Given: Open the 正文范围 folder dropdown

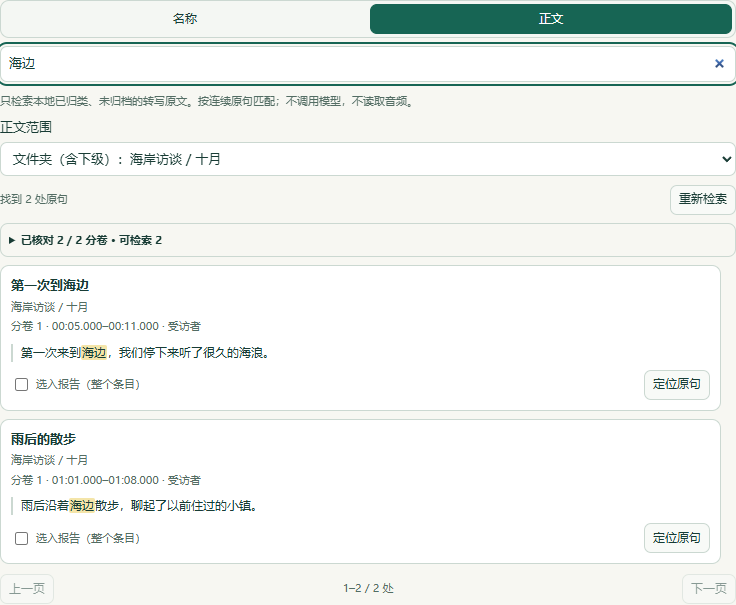Looking at the screenshot, I should point(368,159).
